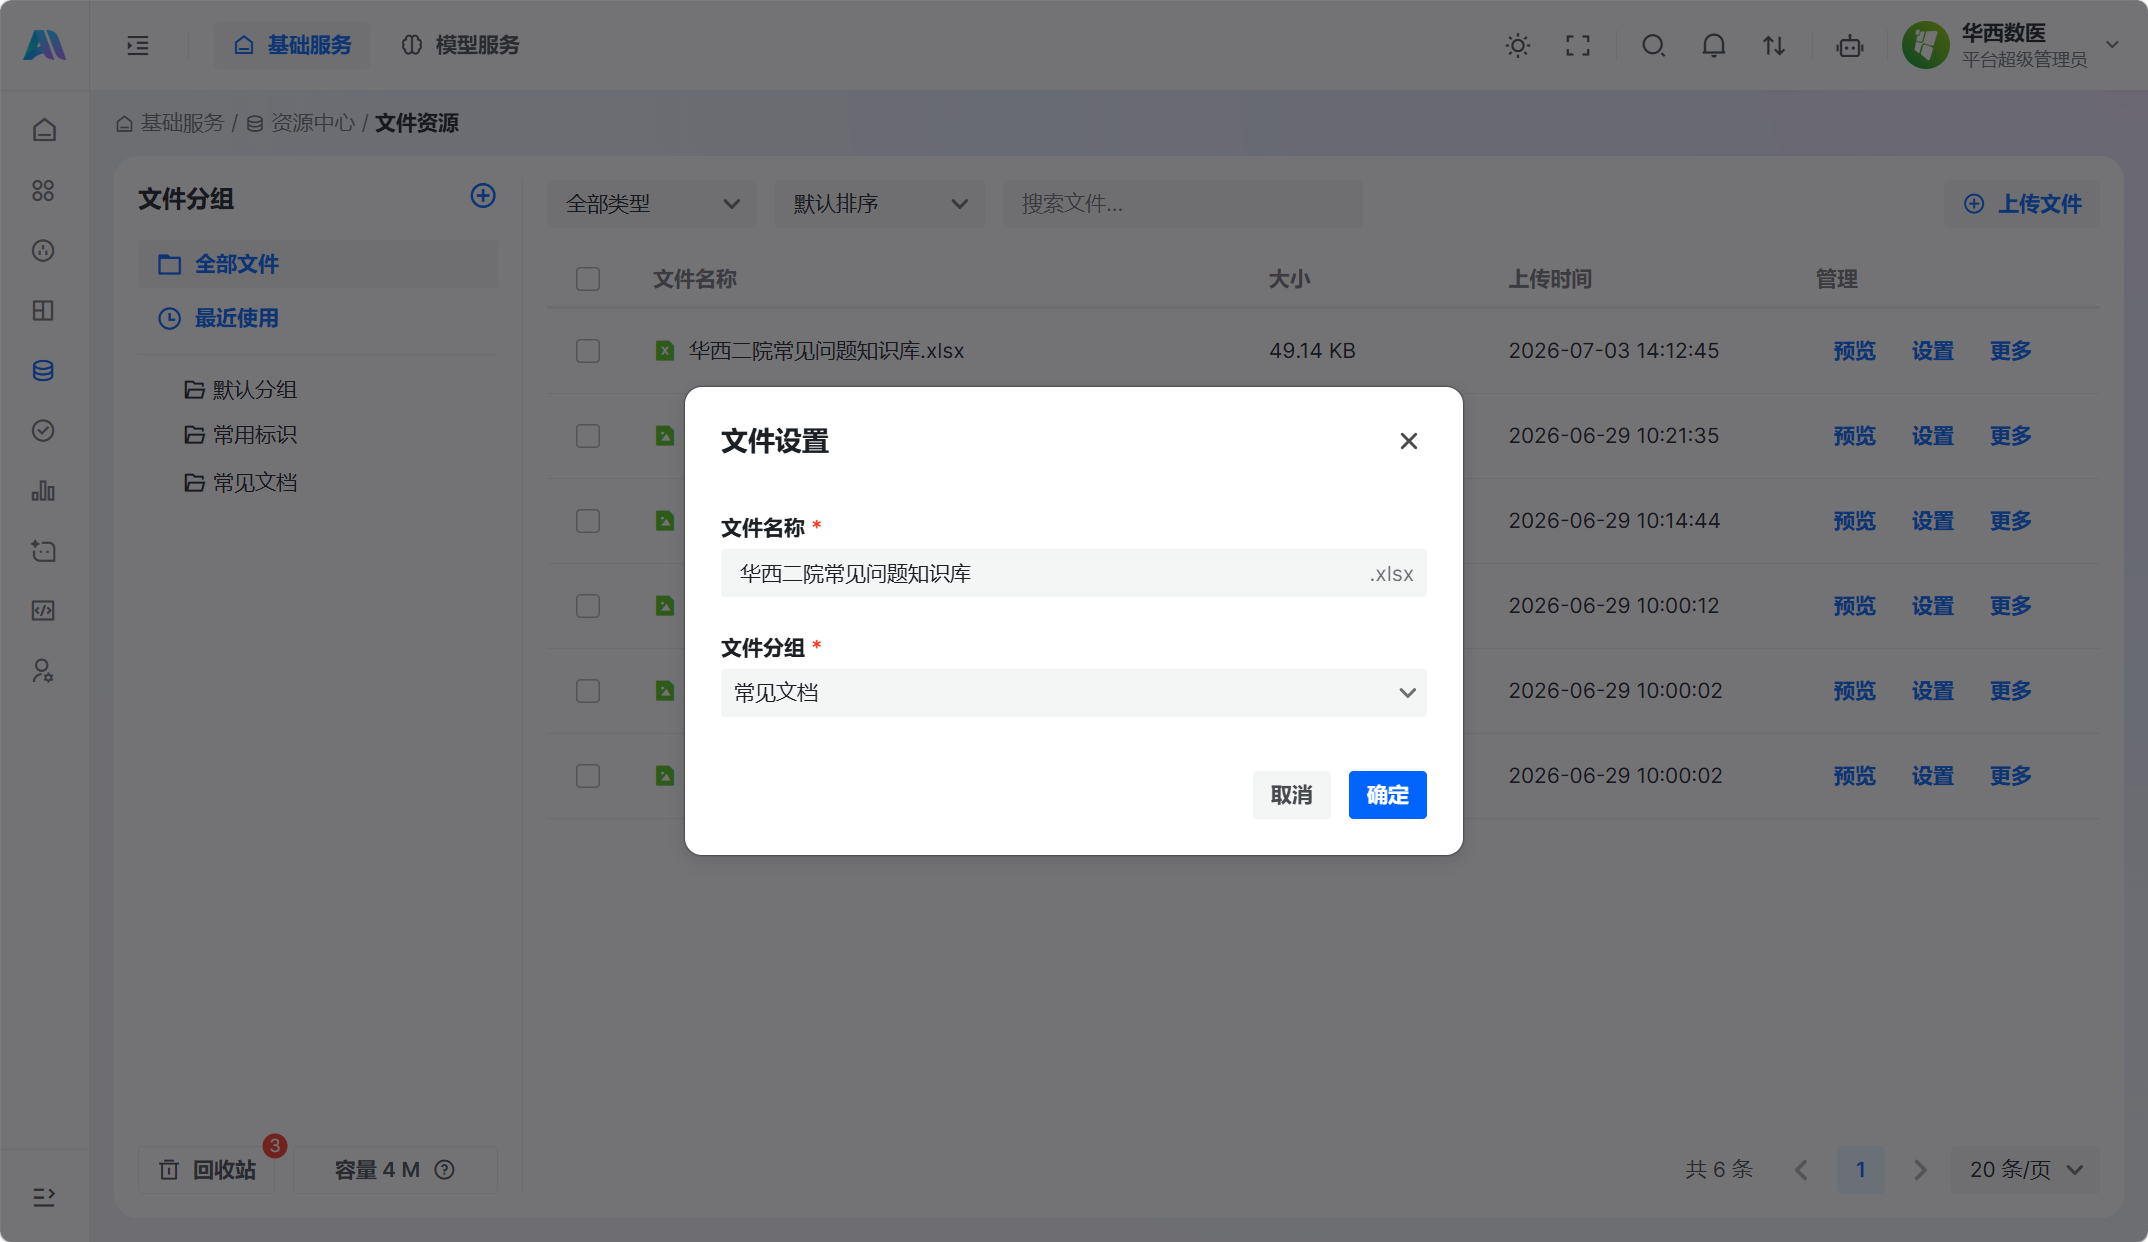Switch theme with the sun icon
The height and width of the screenshot is (1242, 2148).
click(1518, 45)
